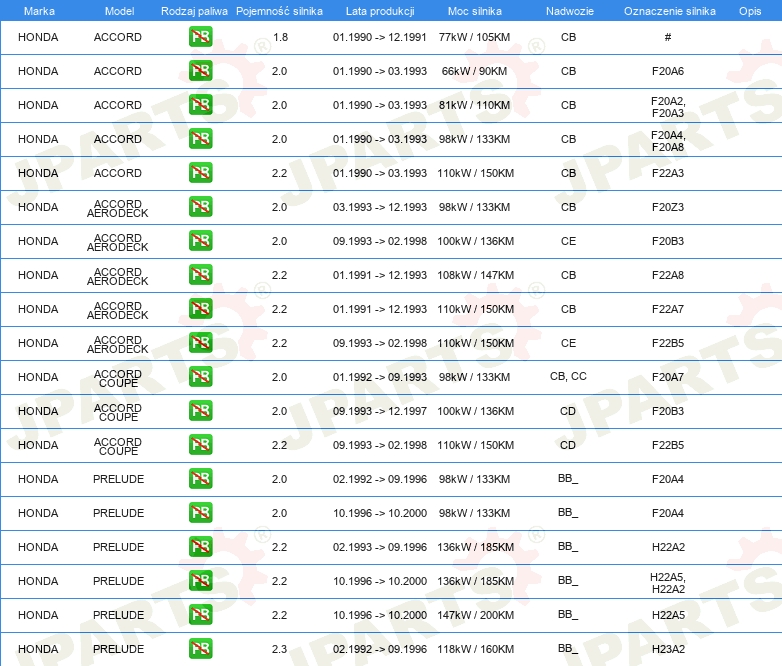
Task: Select the F22A7 engine code cell
Action: pos(668,308)
